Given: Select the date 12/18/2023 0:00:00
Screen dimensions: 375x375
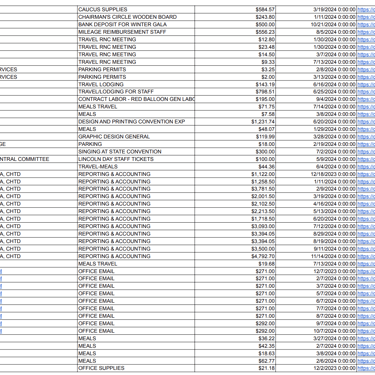Looking at the screenshot, I should point(333,174).
